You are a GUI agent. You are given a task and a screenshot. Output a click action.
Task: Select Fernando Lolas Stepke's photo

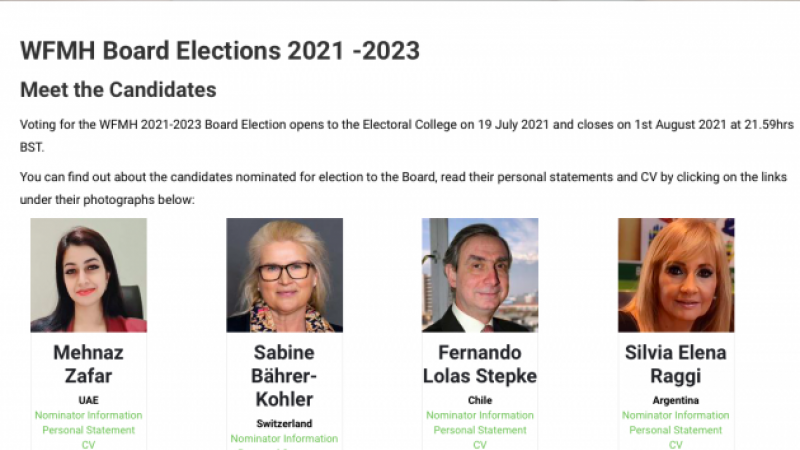click(x=480, y=275)
